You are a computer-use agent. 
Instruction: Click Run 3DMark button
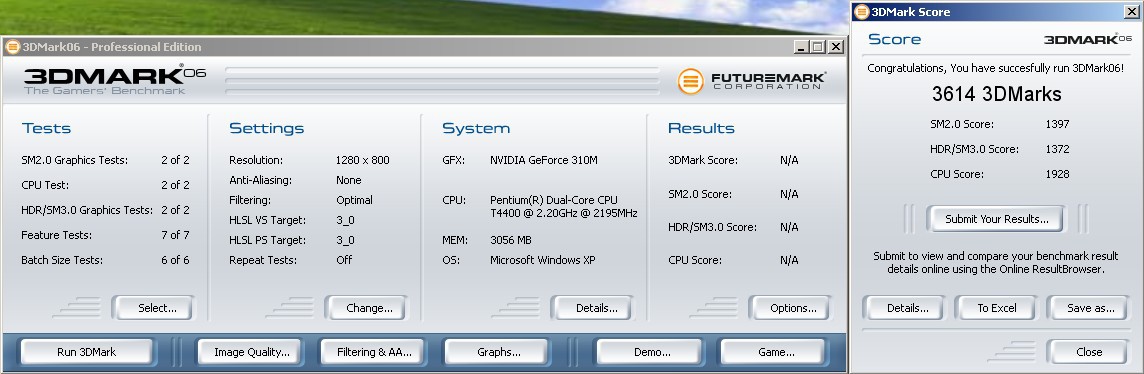(86, 352)
